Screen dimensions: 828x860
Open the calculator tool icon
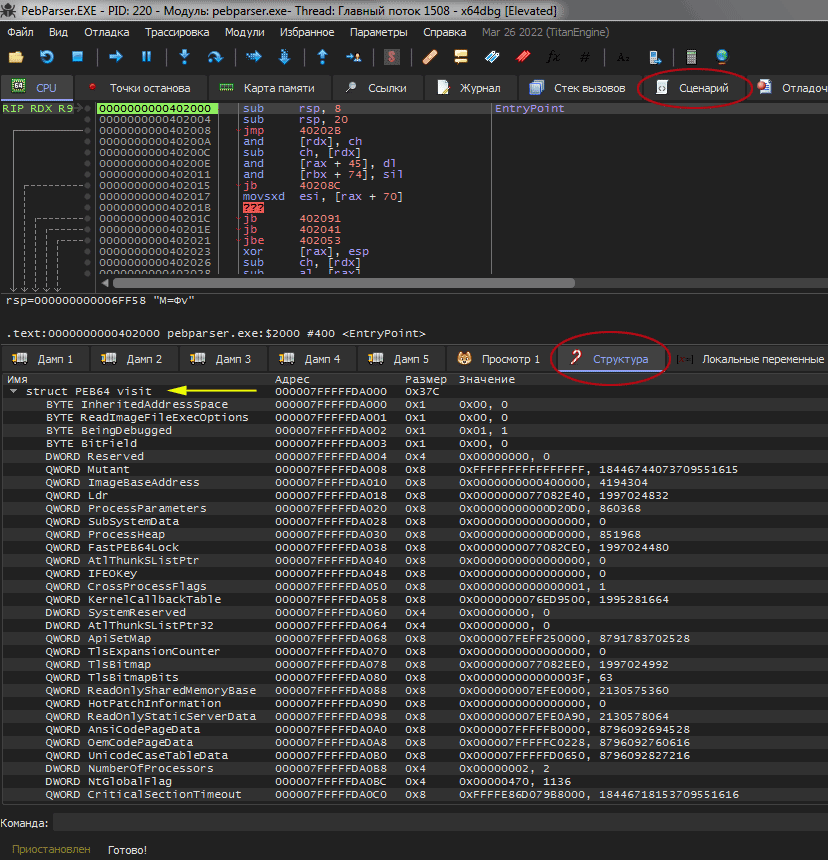click(x=691, y=57)
